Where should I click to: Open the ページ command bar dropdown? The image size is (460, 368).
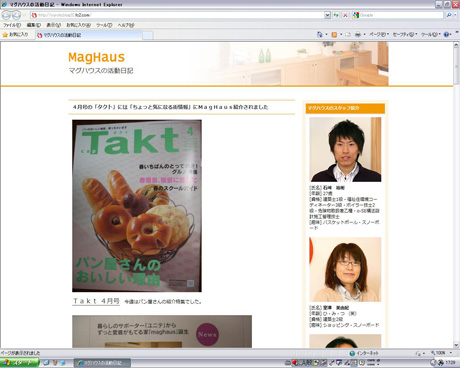tap(379, 34)
